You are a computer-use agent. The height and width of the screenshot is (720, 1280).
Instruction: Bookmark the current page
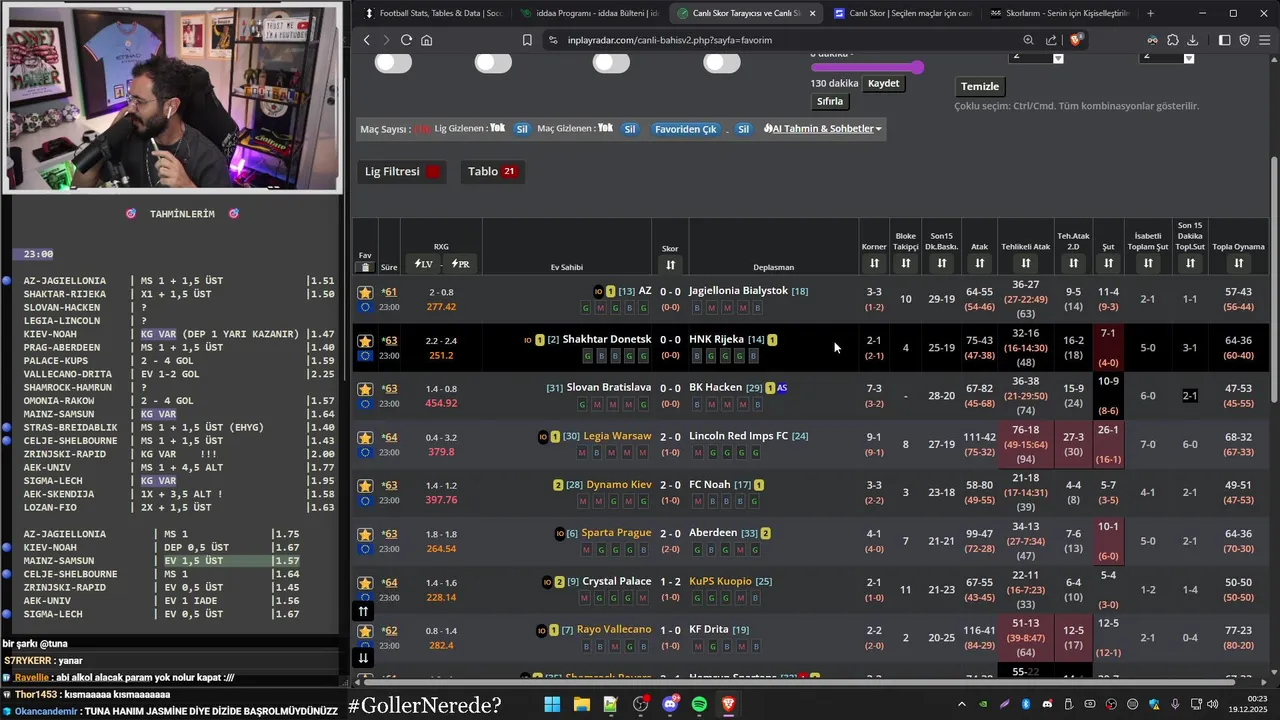tap(527, 40)
